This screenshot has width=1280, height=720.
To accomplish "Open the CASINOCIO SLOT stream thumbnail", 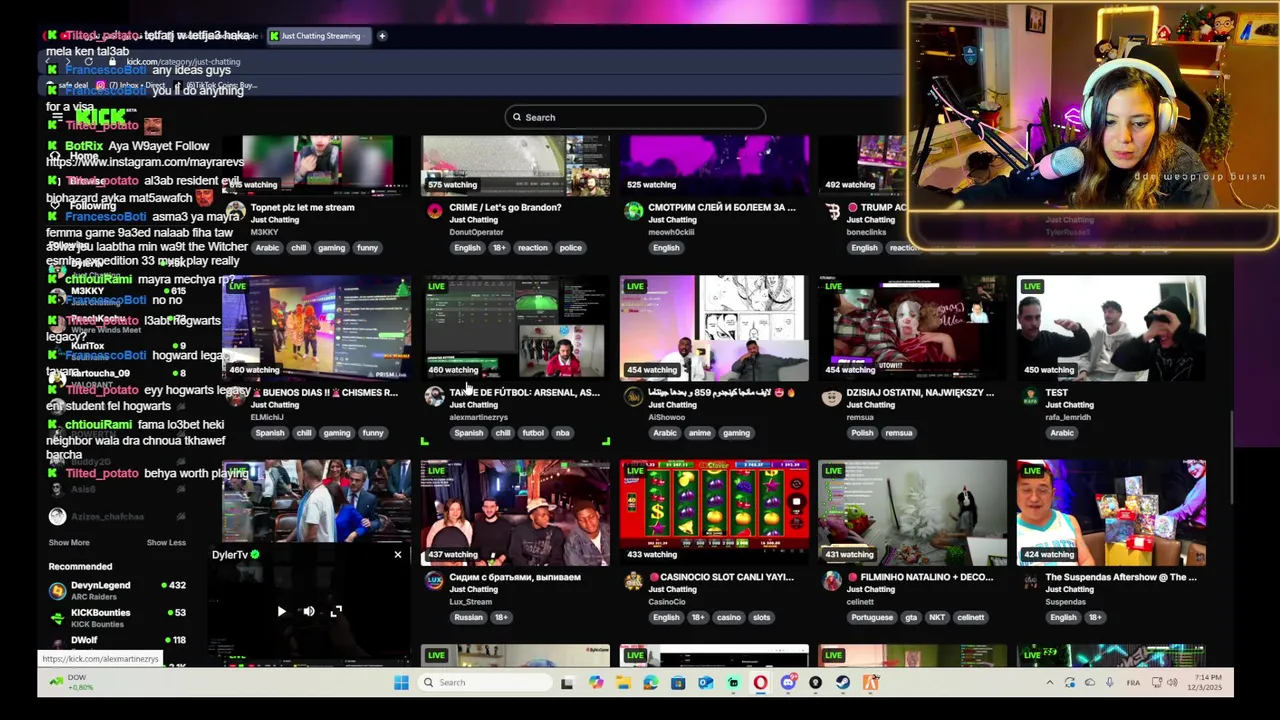I will [x=714, y=513].
